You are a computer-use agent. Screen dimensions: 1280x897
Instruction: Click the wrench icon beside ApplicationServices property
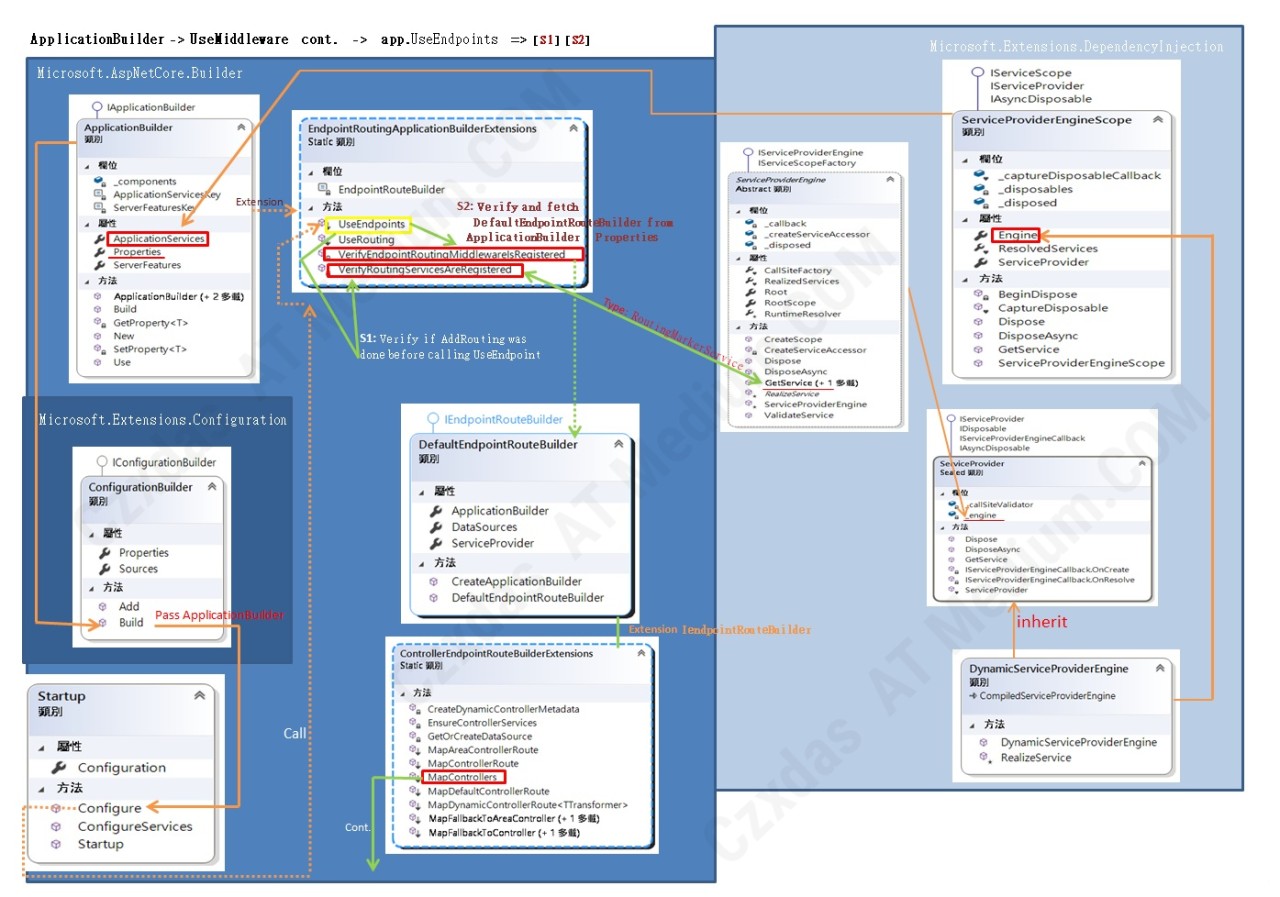click(x=100, y=239)
